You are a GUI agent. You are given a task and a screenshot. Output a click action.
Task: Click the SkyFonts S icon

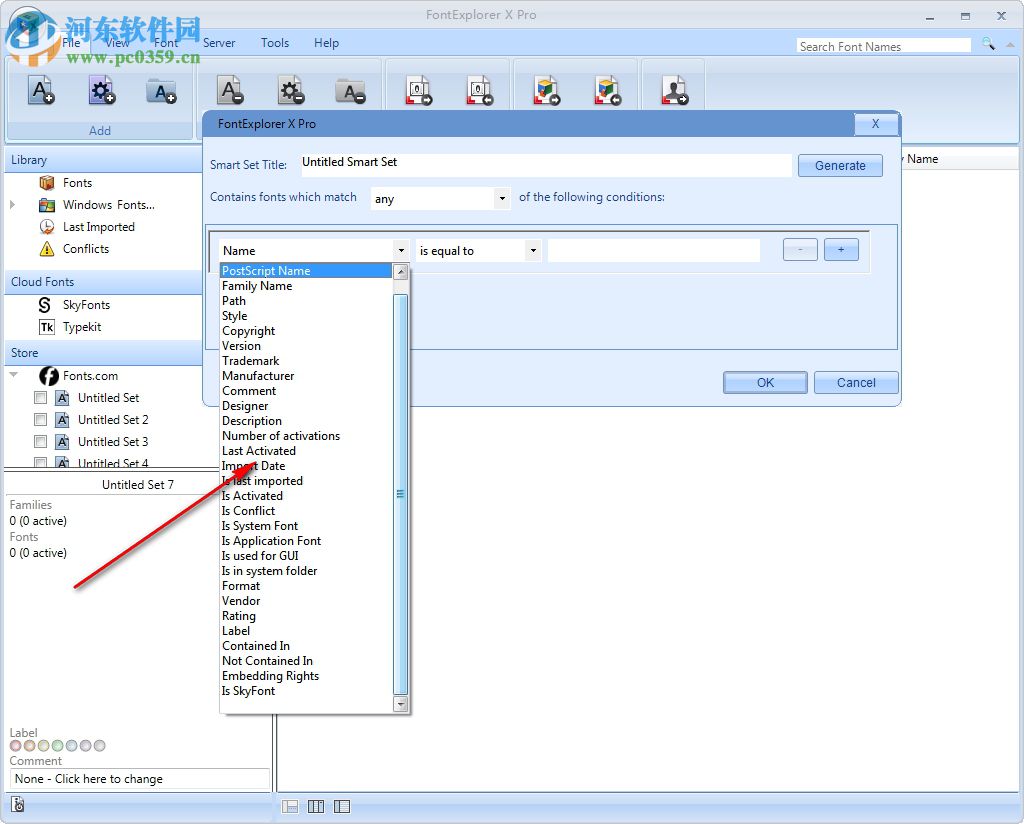click(44, 305)
